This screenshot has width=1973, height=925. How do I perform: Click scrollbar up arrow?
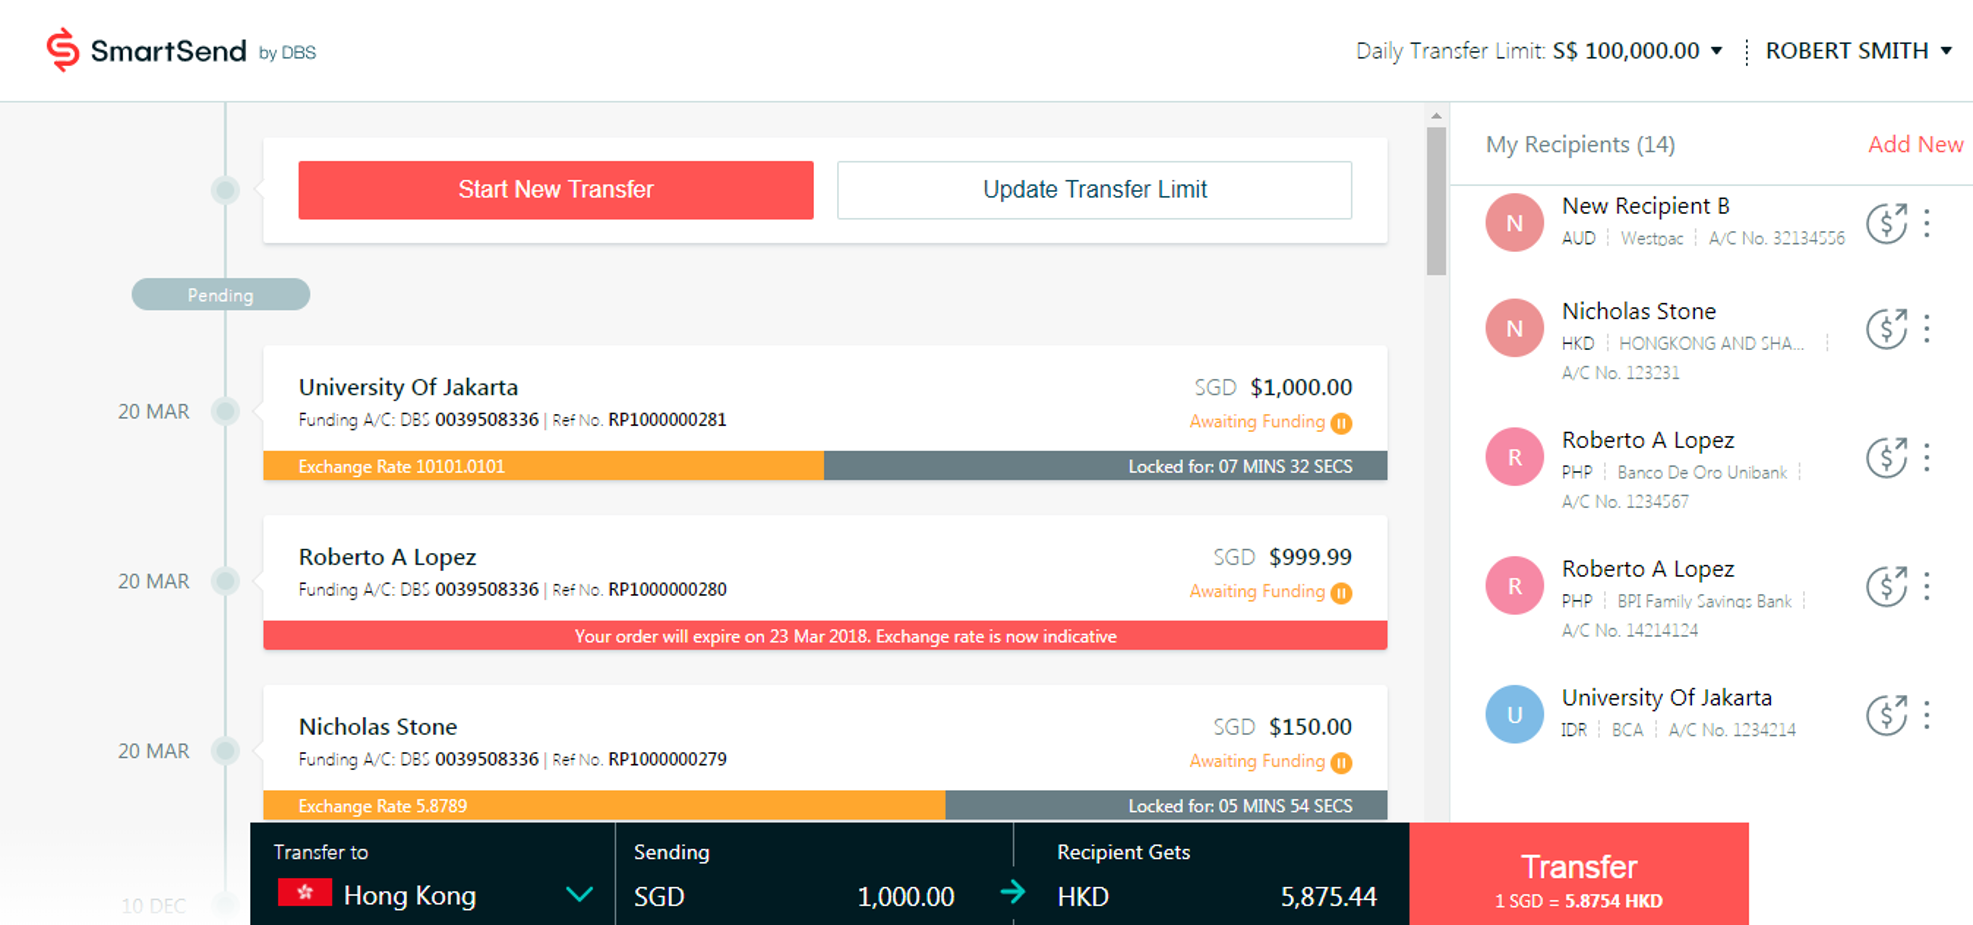tap(1437, 116)
